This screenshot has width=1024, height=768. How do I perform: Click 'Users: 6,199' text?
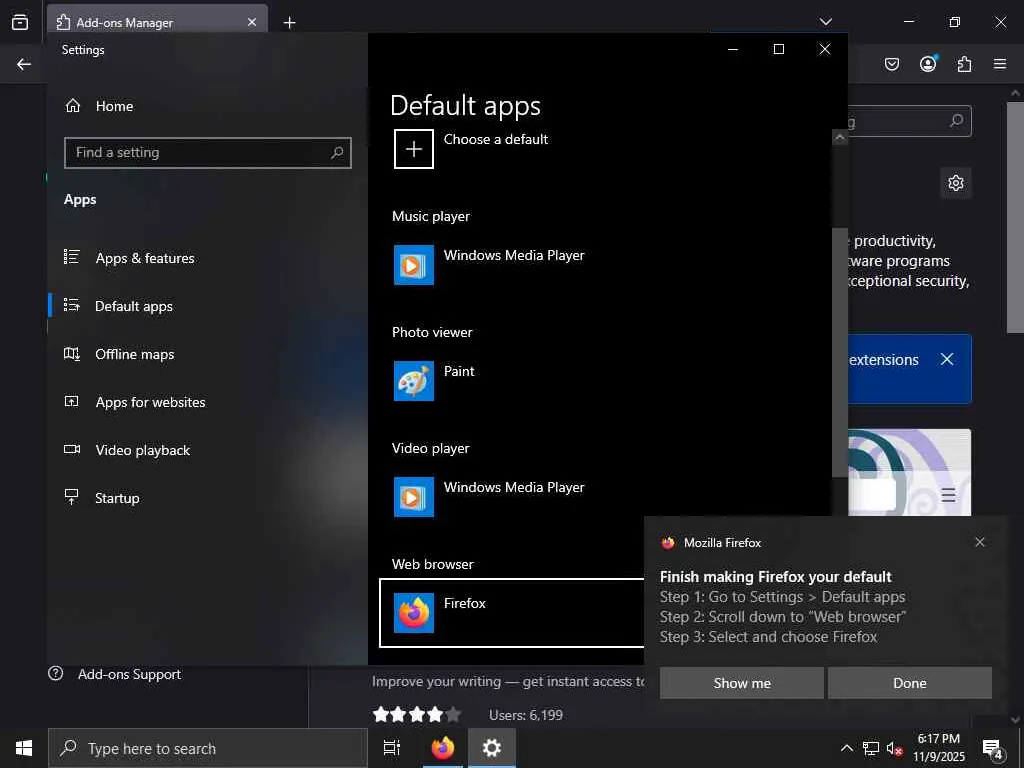(526, 715)
